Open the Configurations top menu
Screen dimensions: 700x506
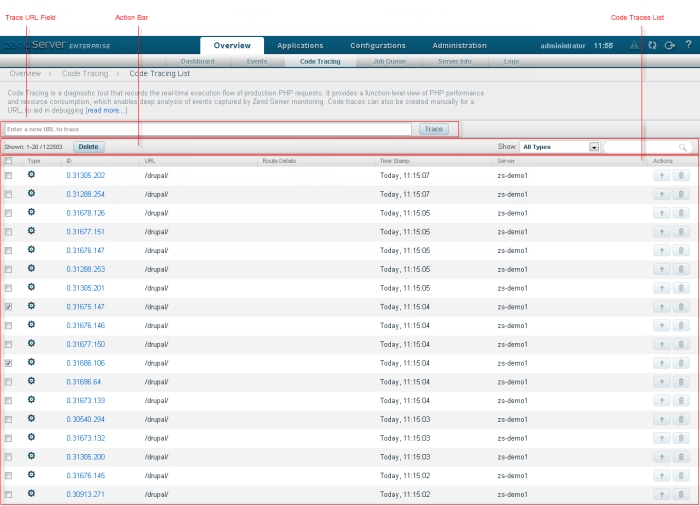click(378, 45)
